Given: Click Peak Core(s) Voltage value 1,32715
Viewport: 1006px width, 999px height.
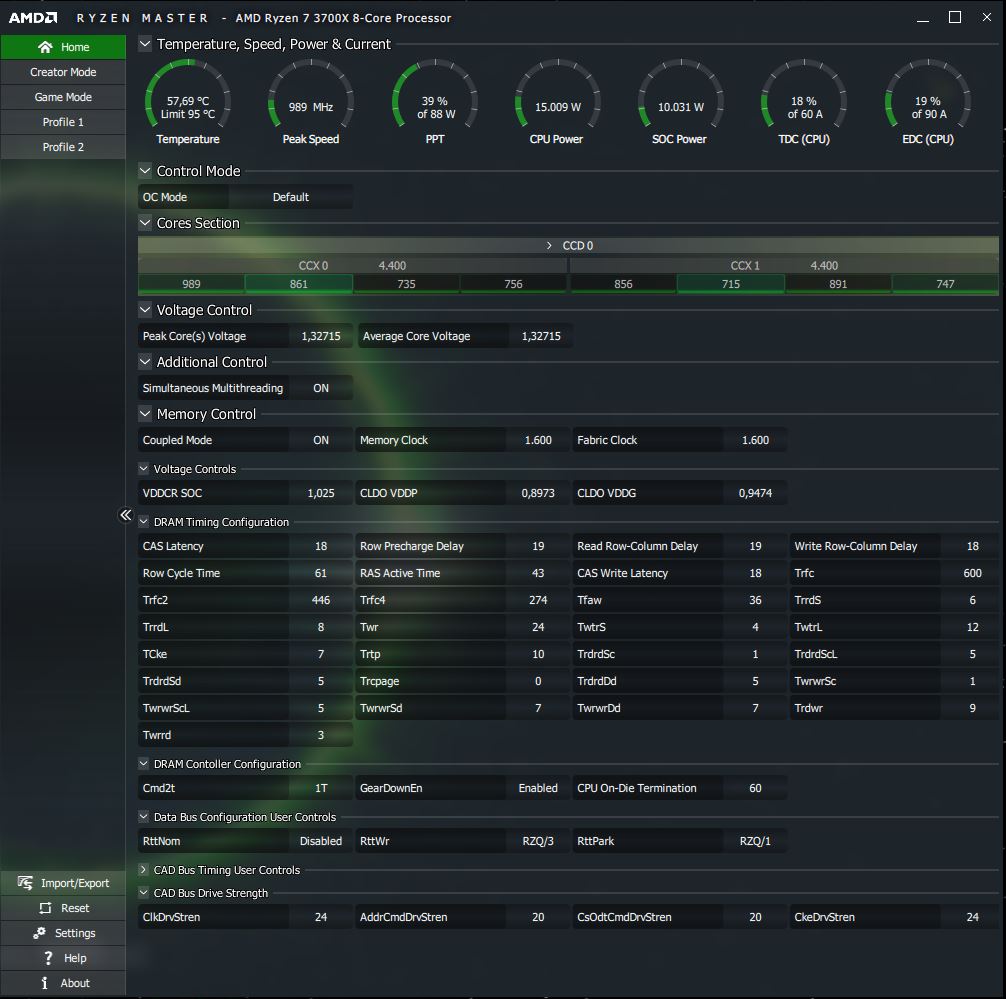Looking at the screenshot, I should click(x=321, y=336).
